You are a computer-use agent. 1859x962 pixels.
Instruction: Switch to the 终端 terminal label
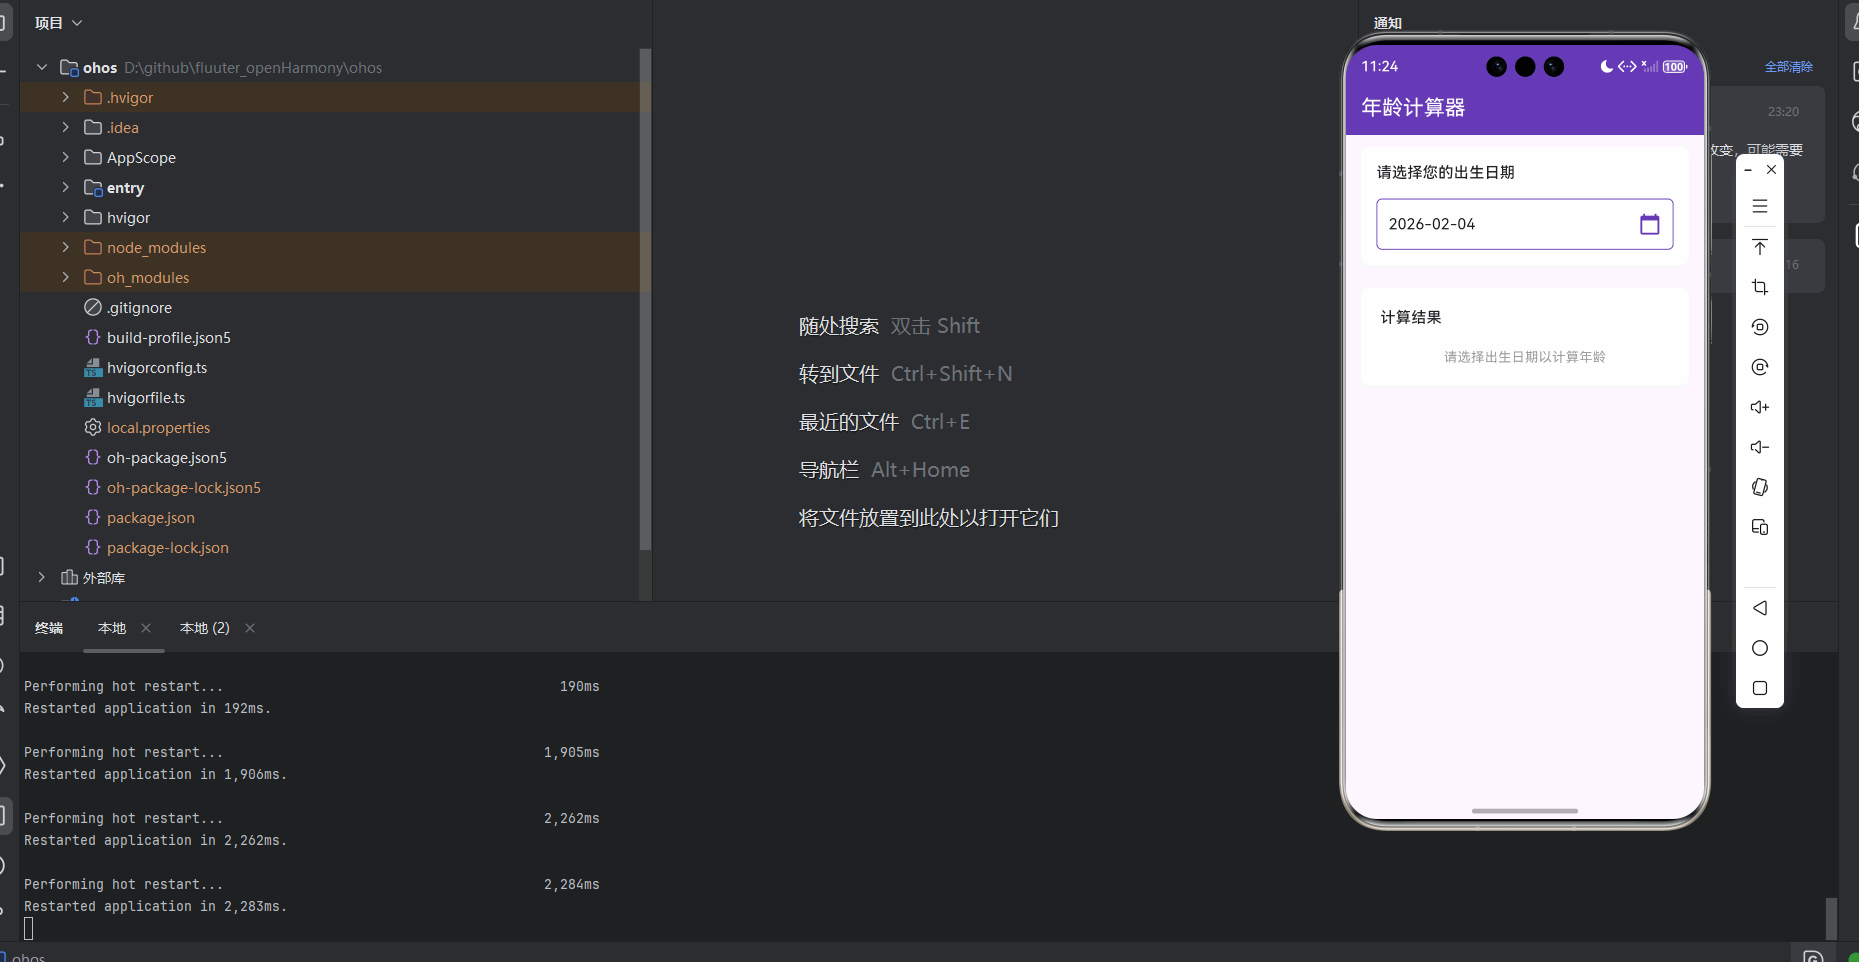(x=49, y=628)
